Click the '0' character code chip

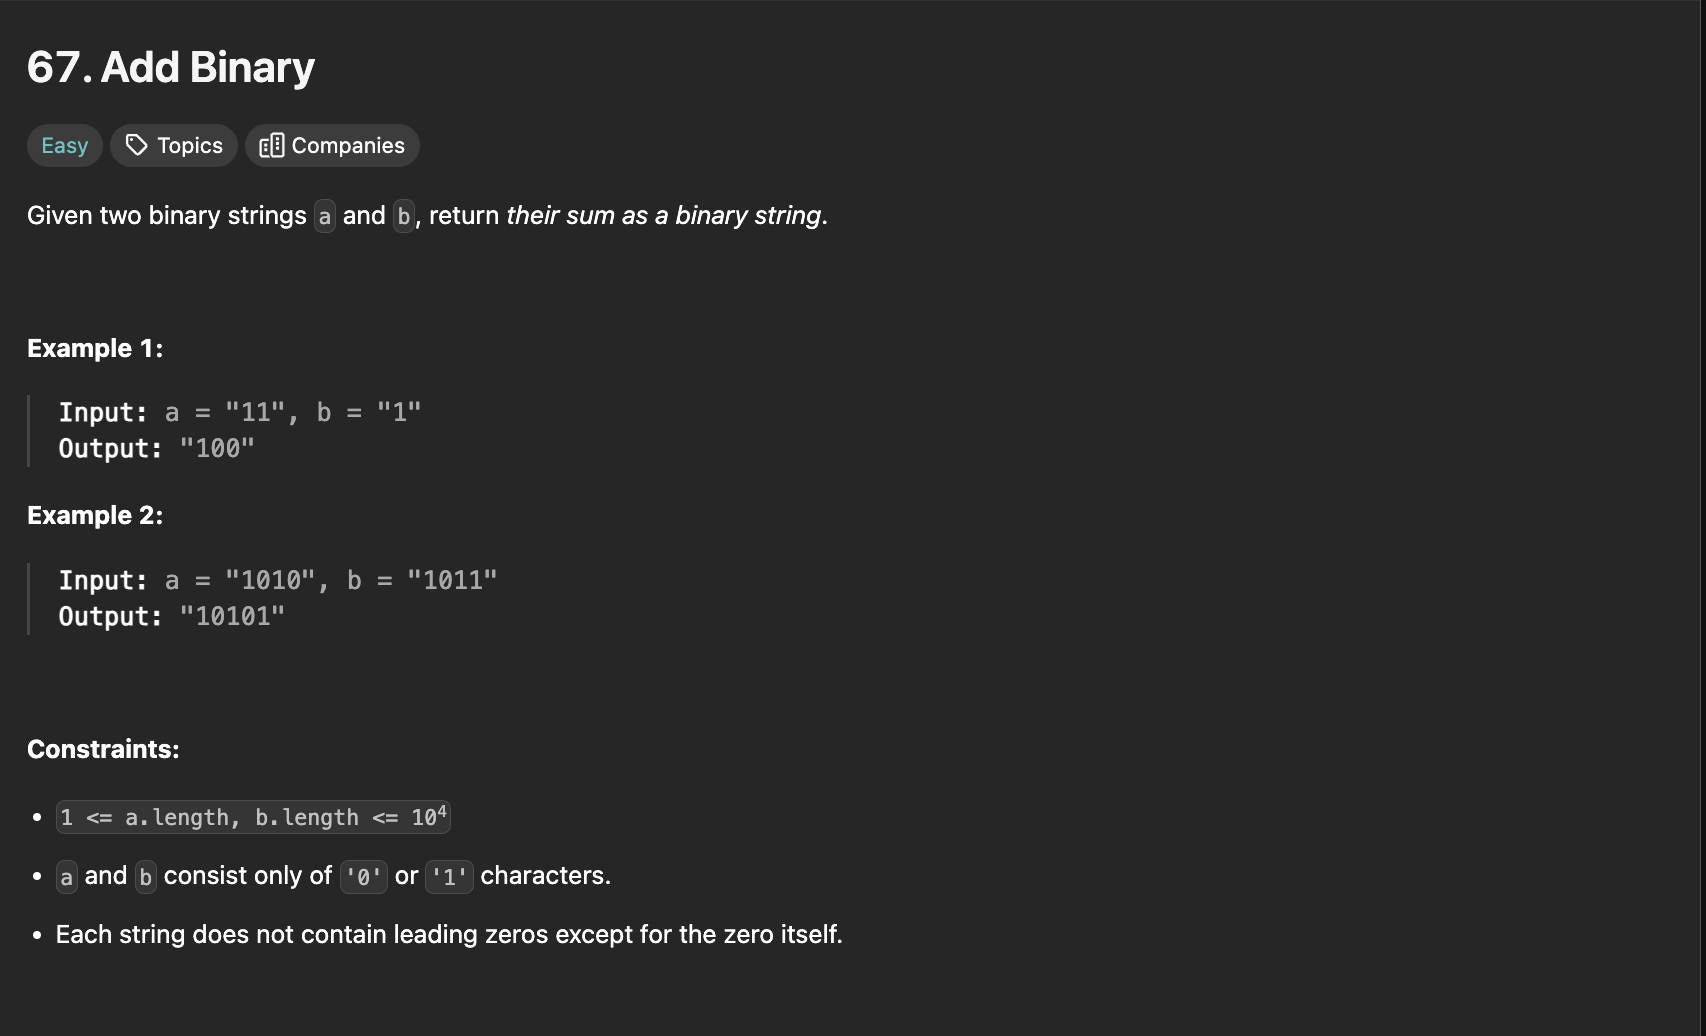[364, 877]
